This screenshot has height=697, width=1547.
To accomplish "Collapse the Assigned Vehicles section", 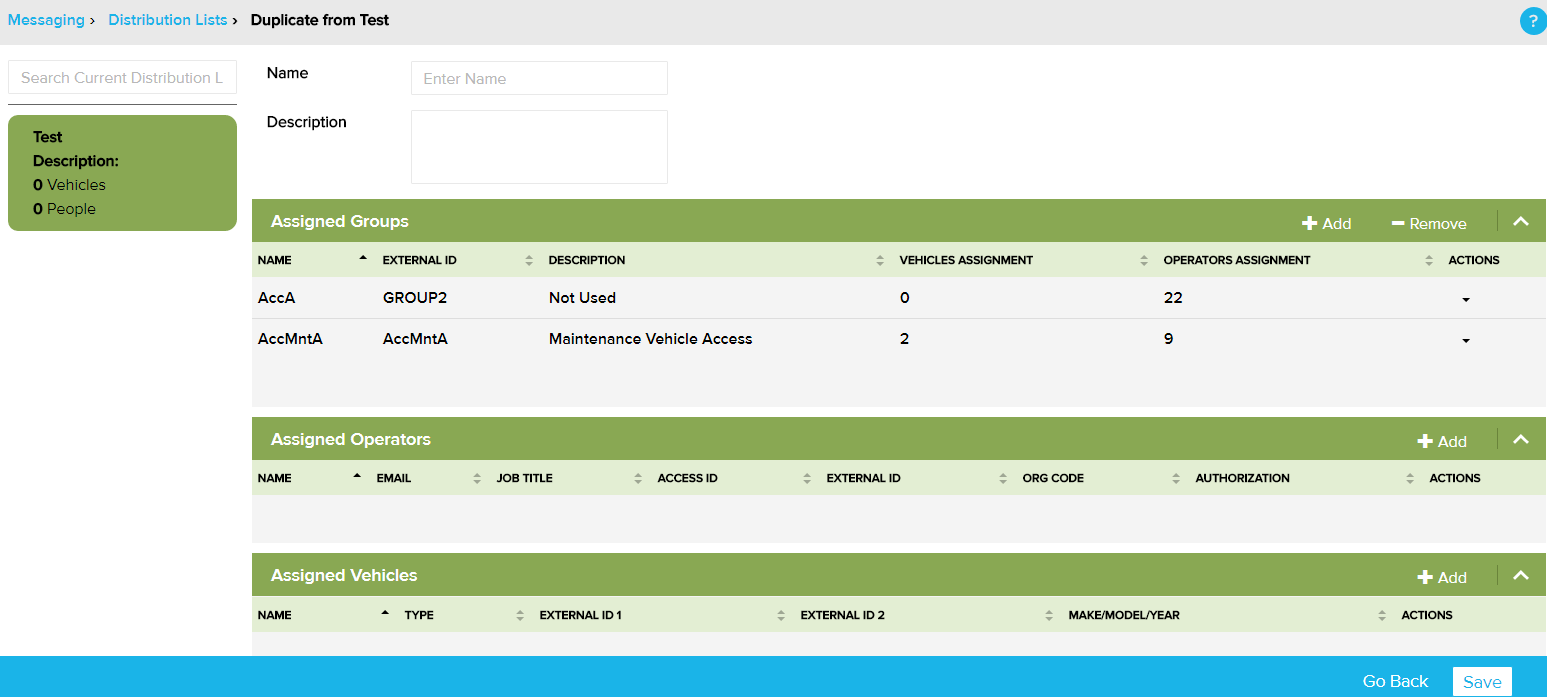I will click(1521, 576).
